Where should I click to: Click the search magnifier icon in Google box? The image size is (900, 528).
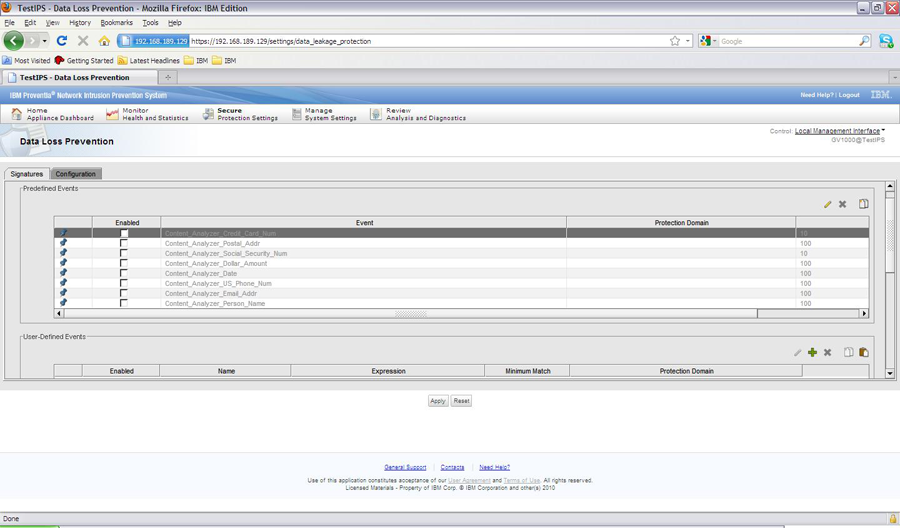click(x=864, y=41)
